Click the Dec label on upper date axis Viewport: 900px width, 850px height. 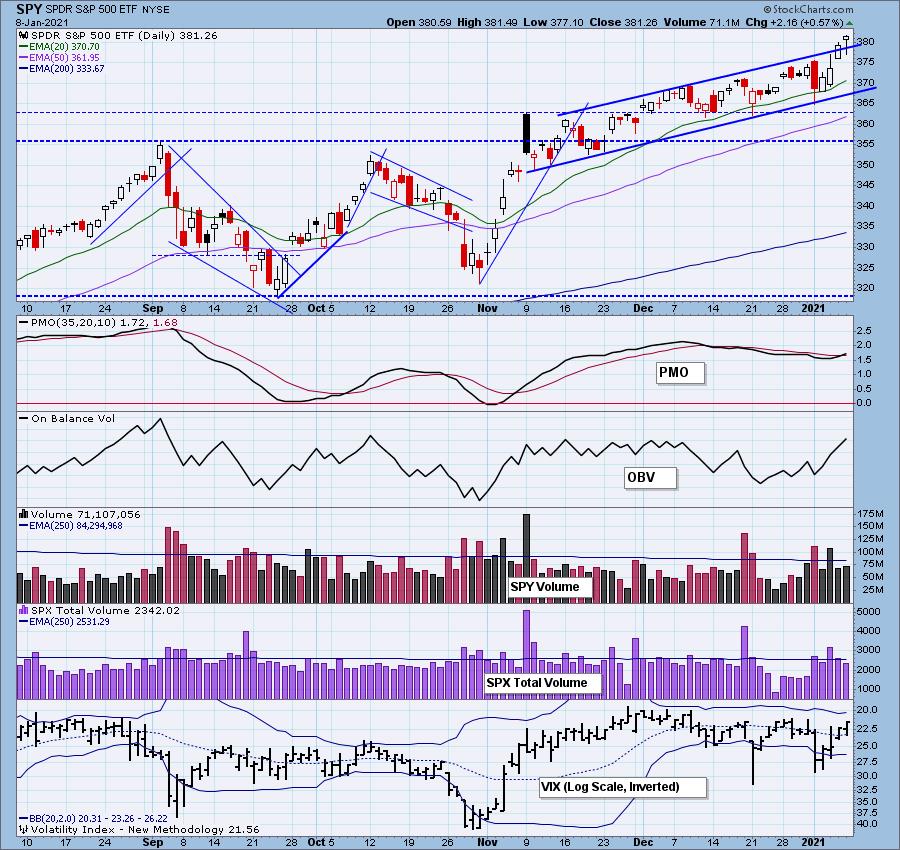click(x=643, y=308)
